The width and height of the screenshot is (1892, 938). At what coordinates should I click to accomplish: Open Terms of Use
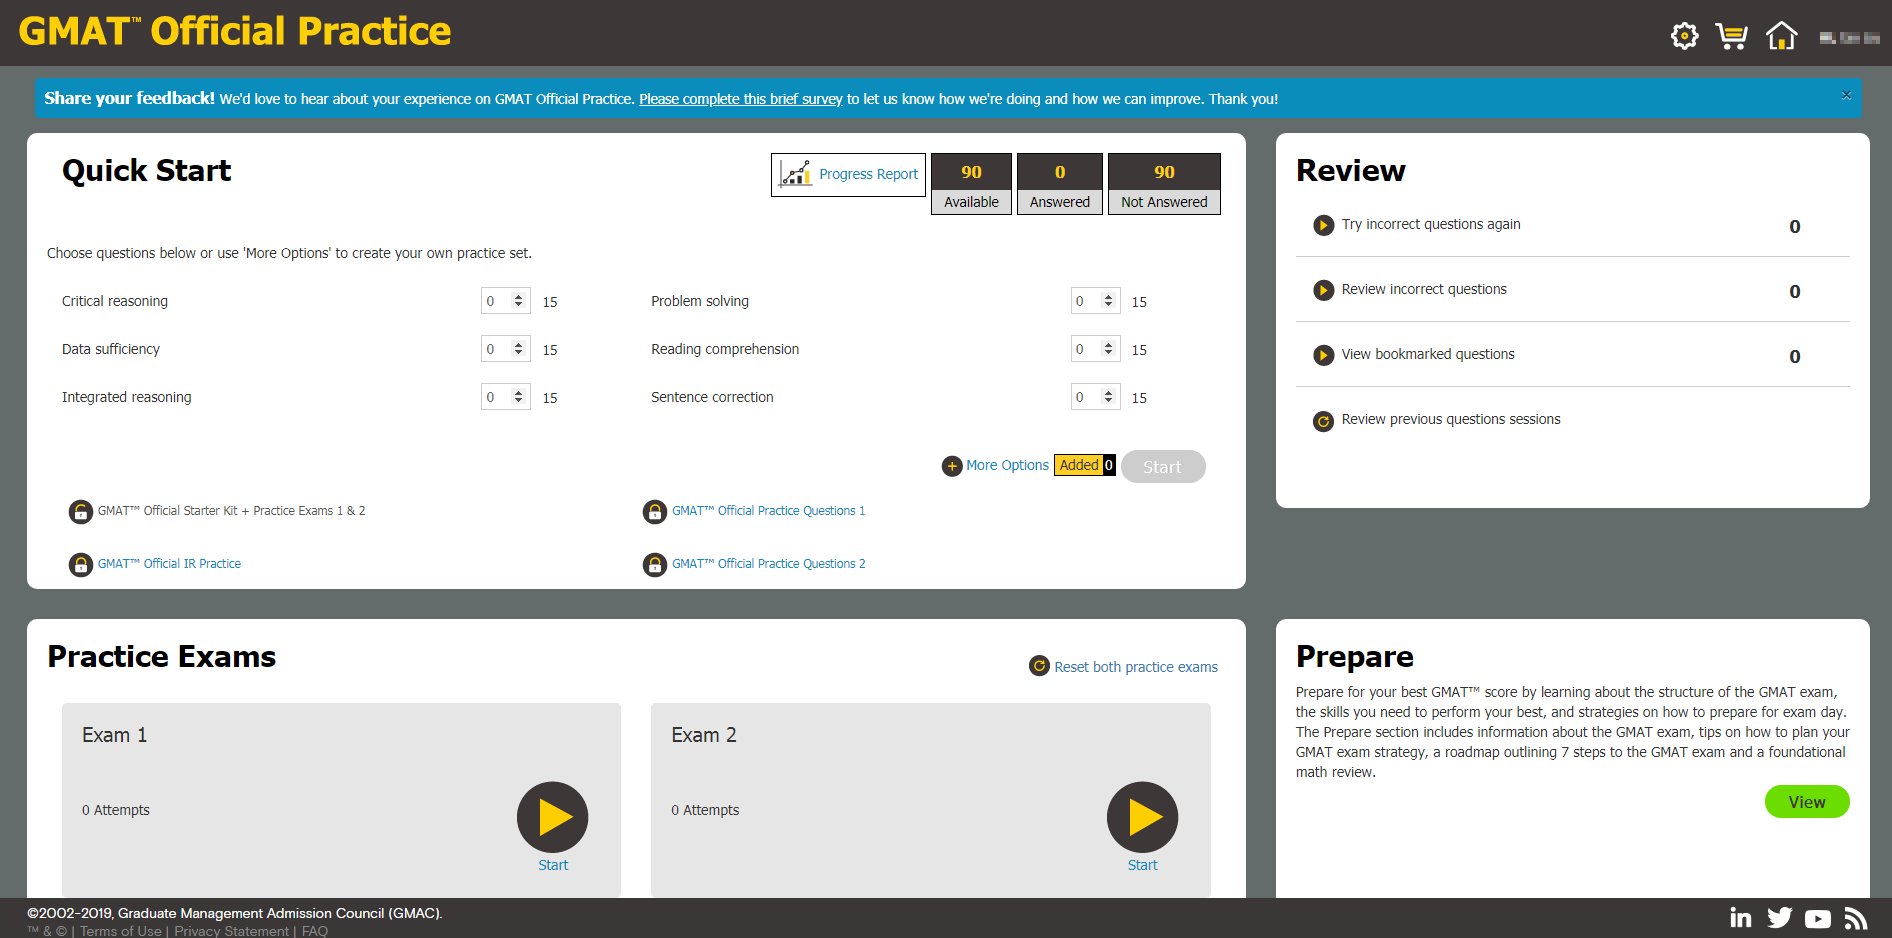pyautogui.click(x=120, y=931)
